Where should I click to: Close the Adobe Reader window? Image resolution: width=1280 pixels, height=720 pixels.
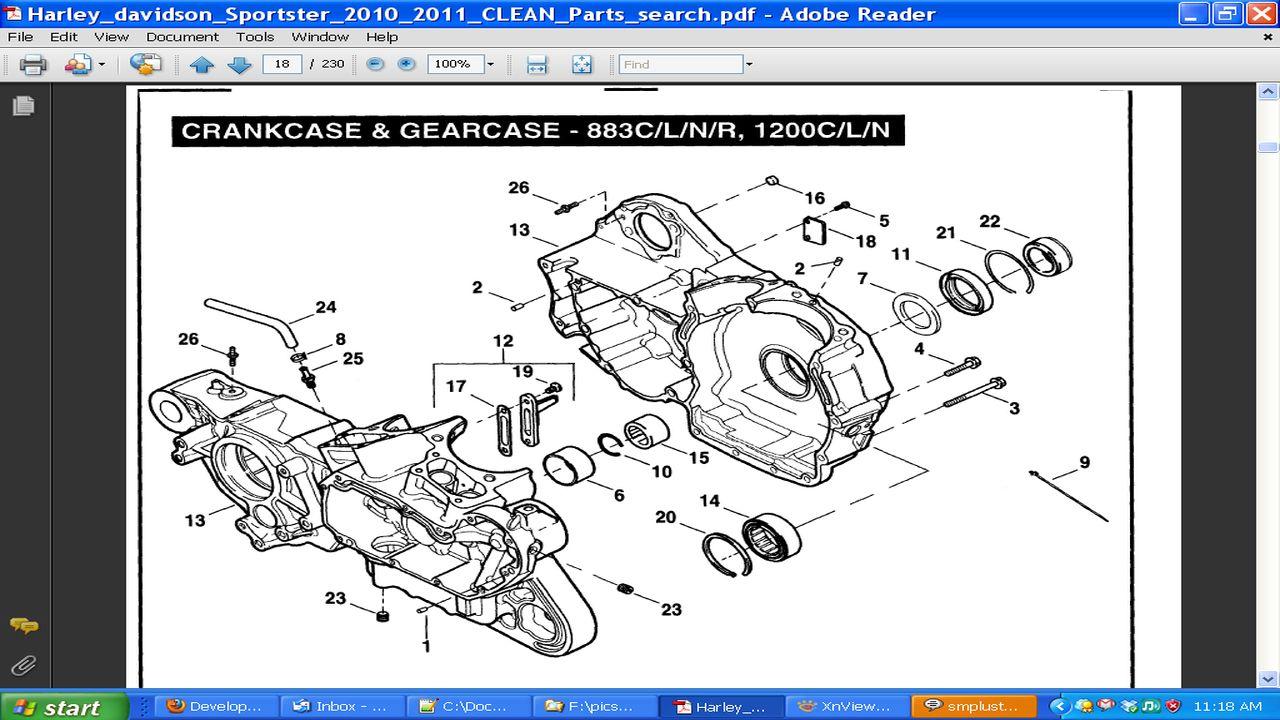coord(1261,14)
